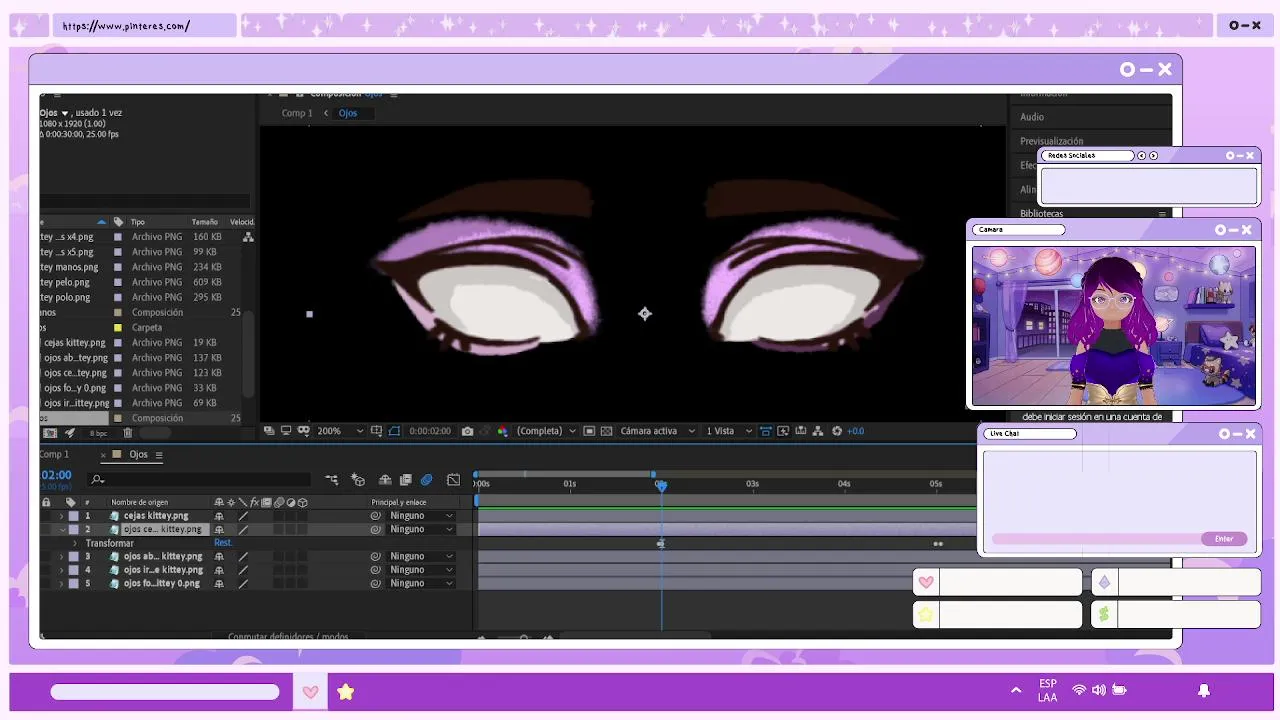Screen dimensions: 1280x720
Task: Click the Rest. reset link for Transformar
Action: click(223, 543)
